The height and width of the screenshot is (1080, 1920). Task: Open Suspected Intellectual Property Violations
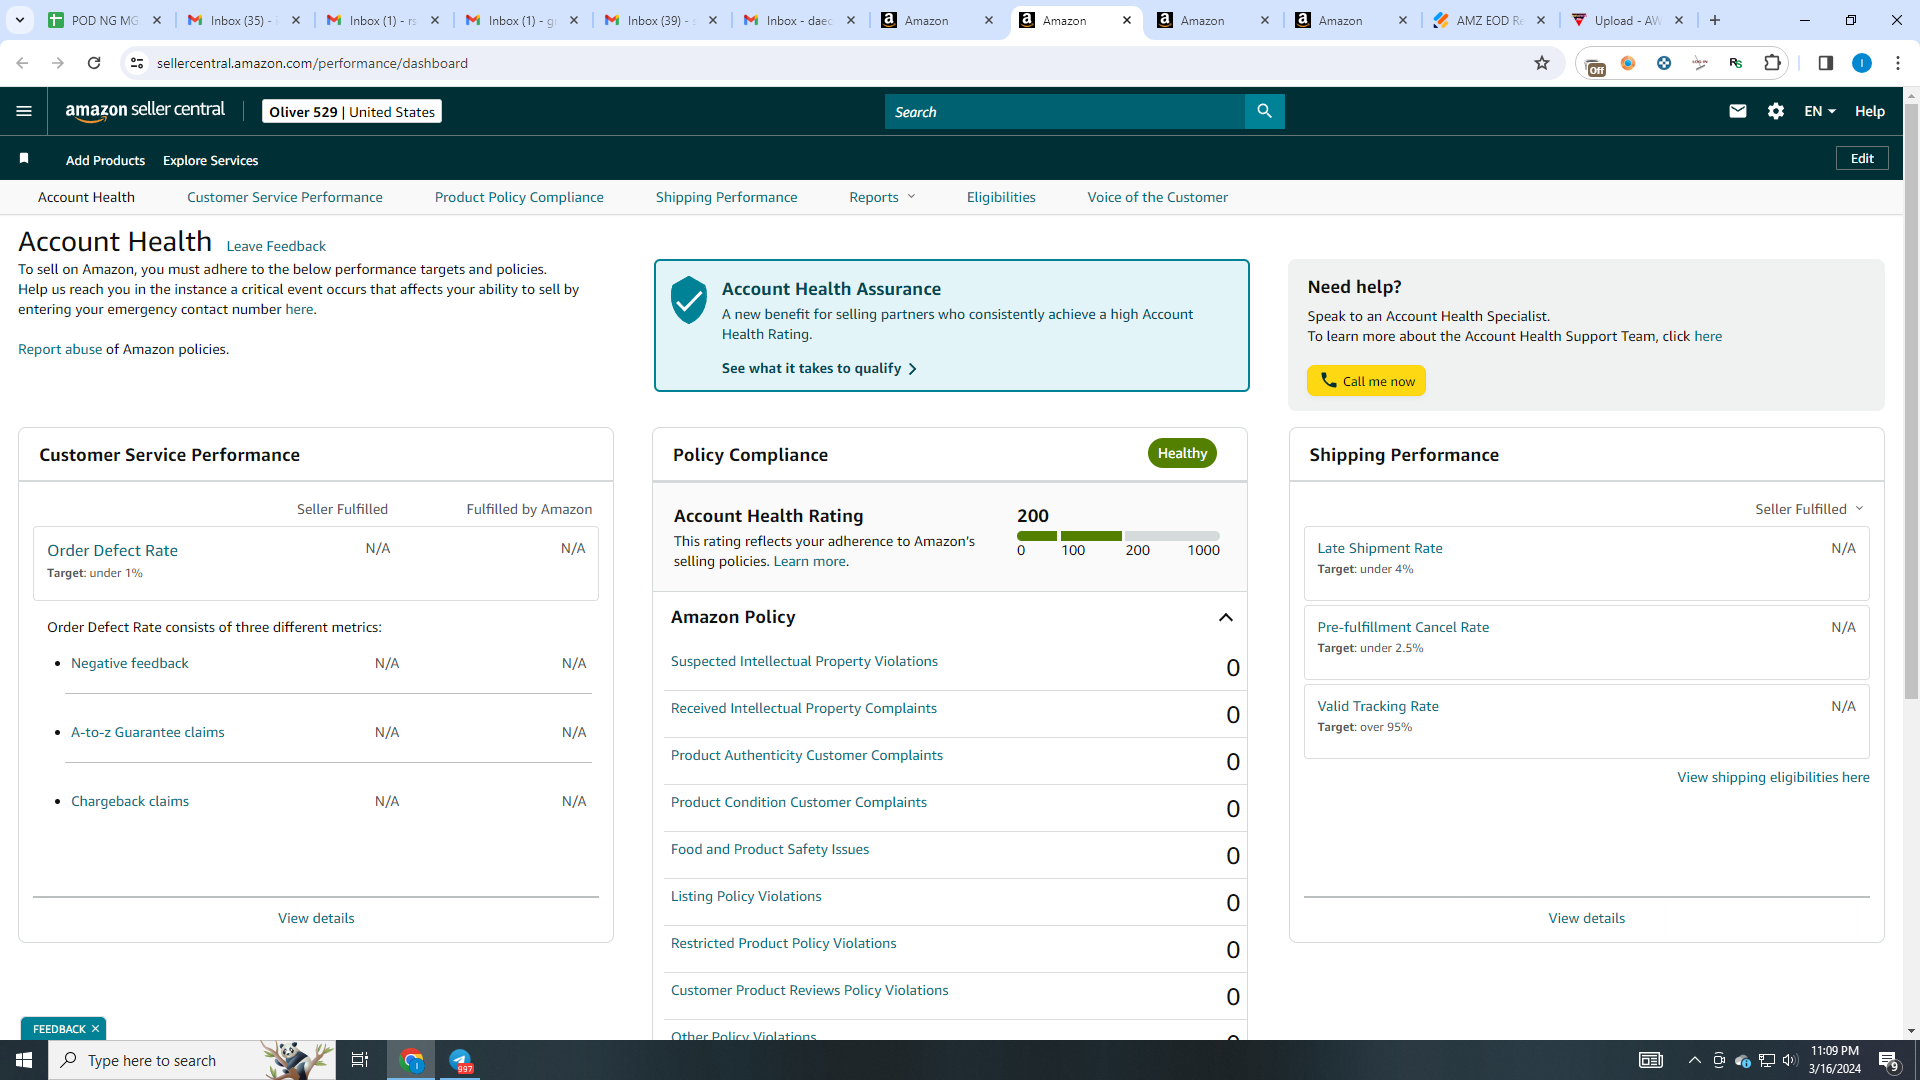point(804,661)
